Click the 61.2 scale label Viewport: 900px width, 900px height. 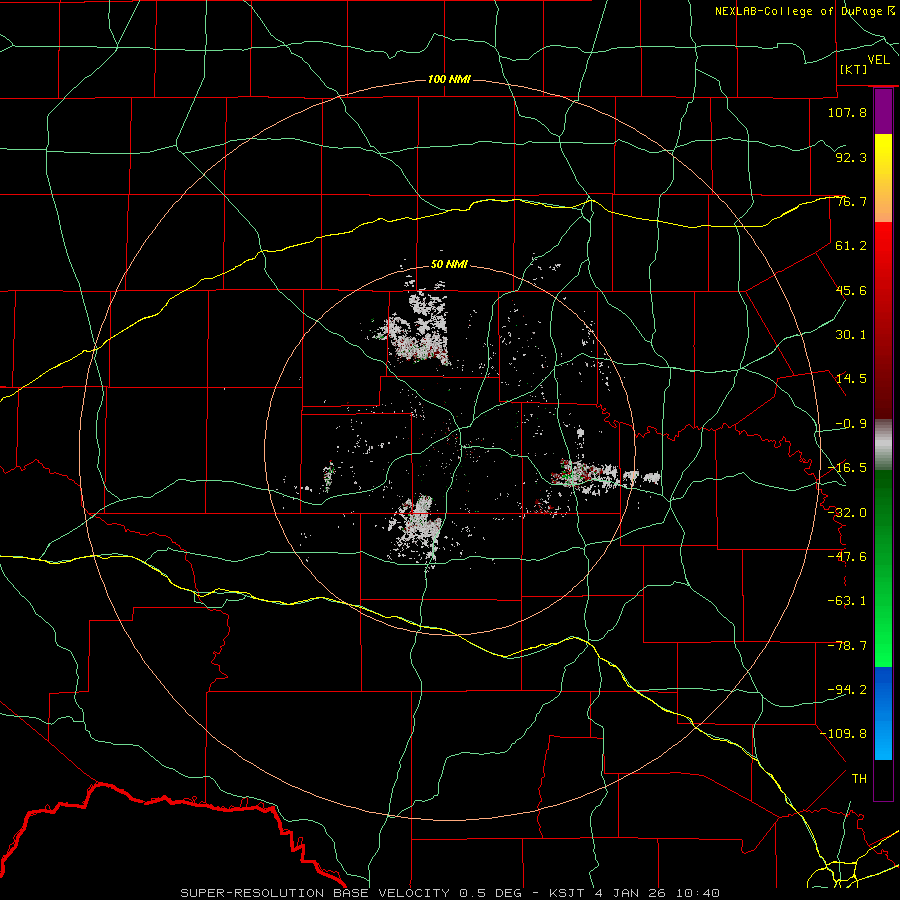pyautogui.click(x=851, y=246)
